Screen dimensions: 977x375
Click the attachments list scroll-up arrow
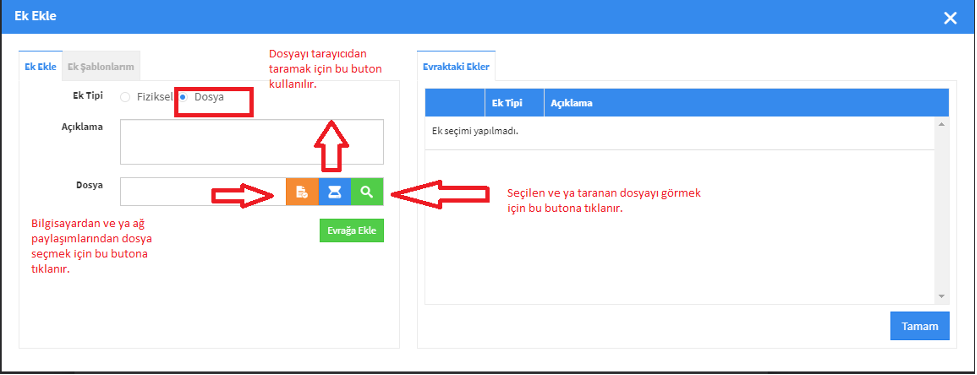click(x=941, y=124)
